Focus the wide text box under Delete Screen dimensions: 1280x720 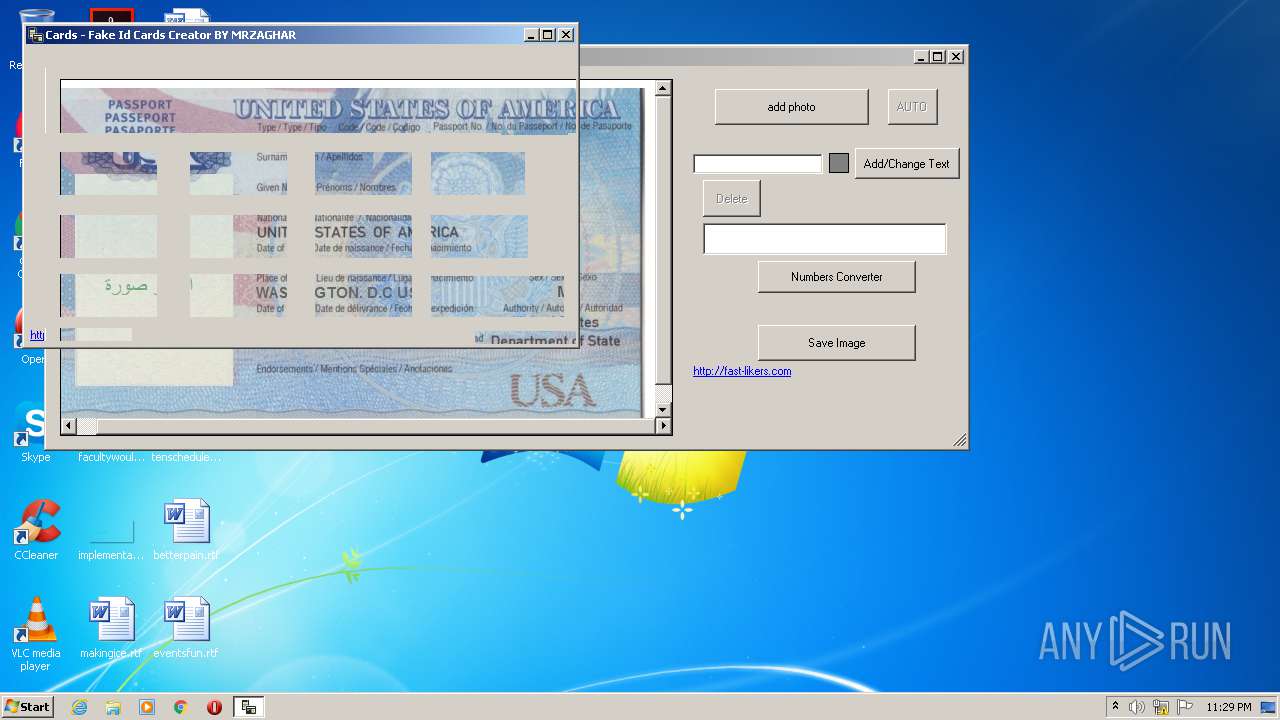click(x=824, y=239)
